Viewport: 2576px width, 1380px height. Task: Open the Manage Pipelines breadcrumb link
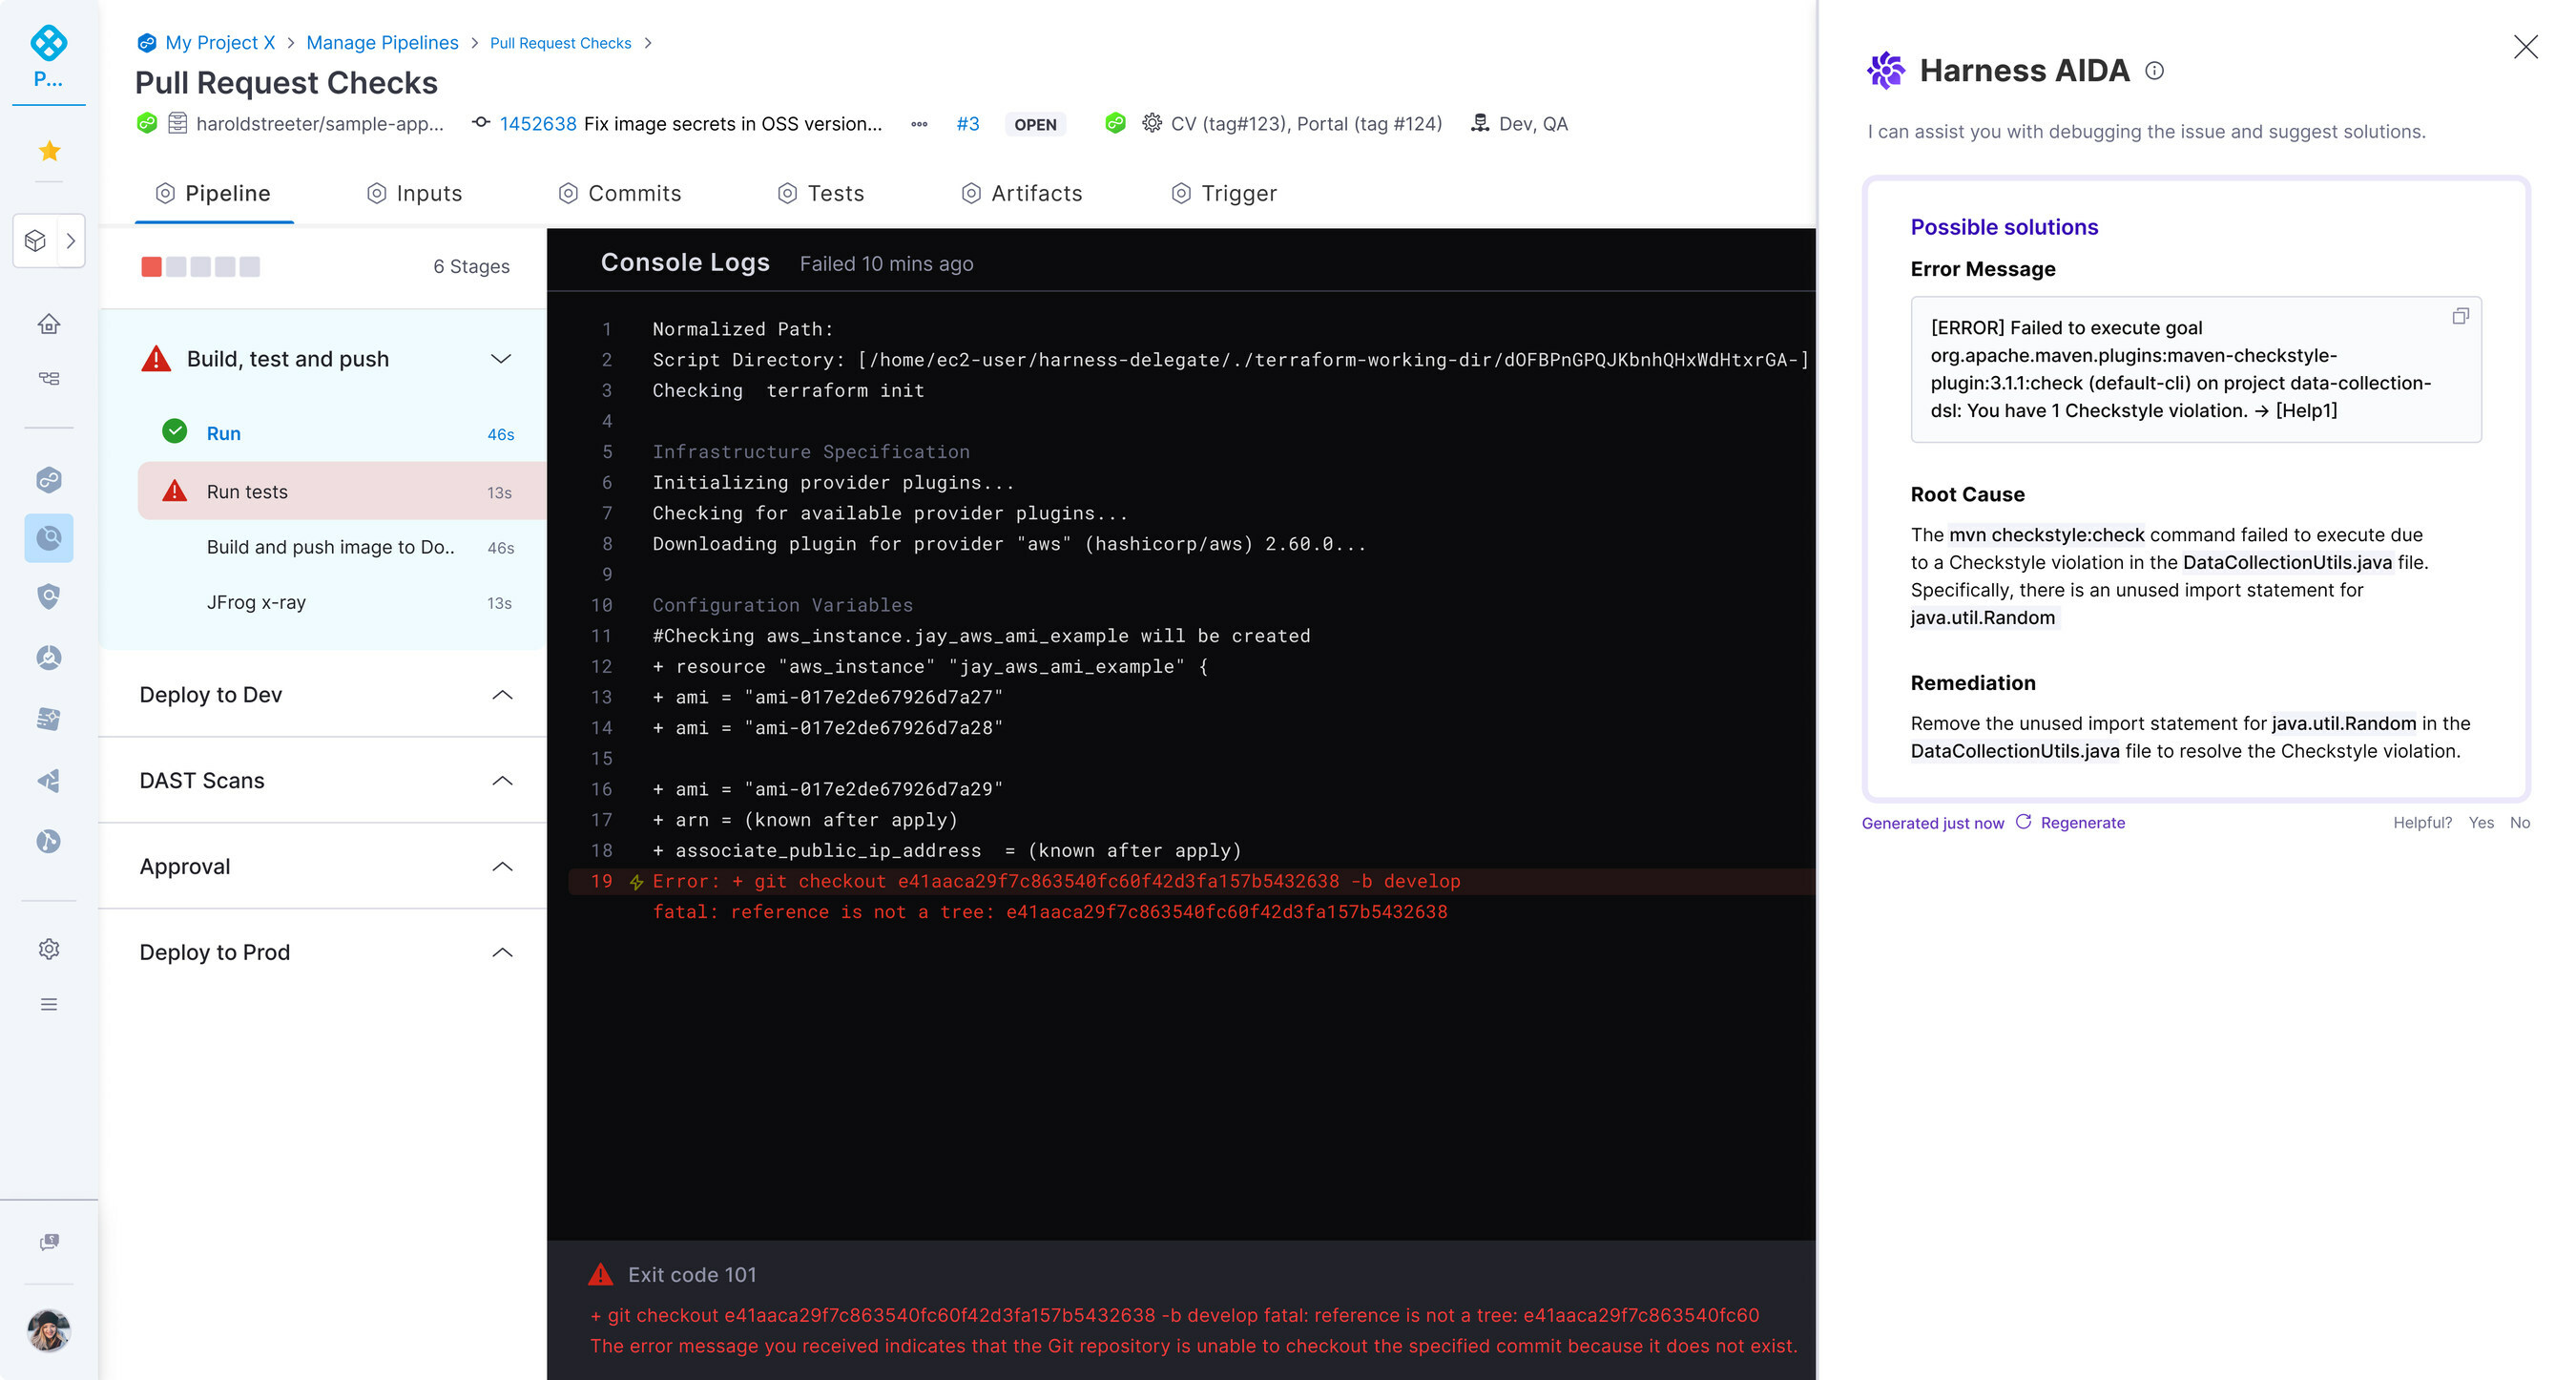coord(382,43)
